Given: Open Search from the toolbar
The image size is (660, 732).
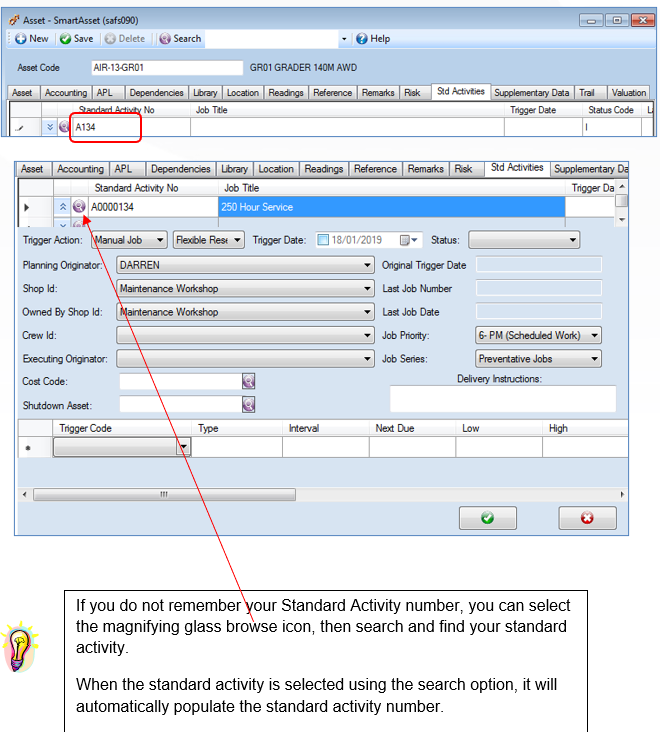Looking at the screenshot, I should (x=180, y=39).
